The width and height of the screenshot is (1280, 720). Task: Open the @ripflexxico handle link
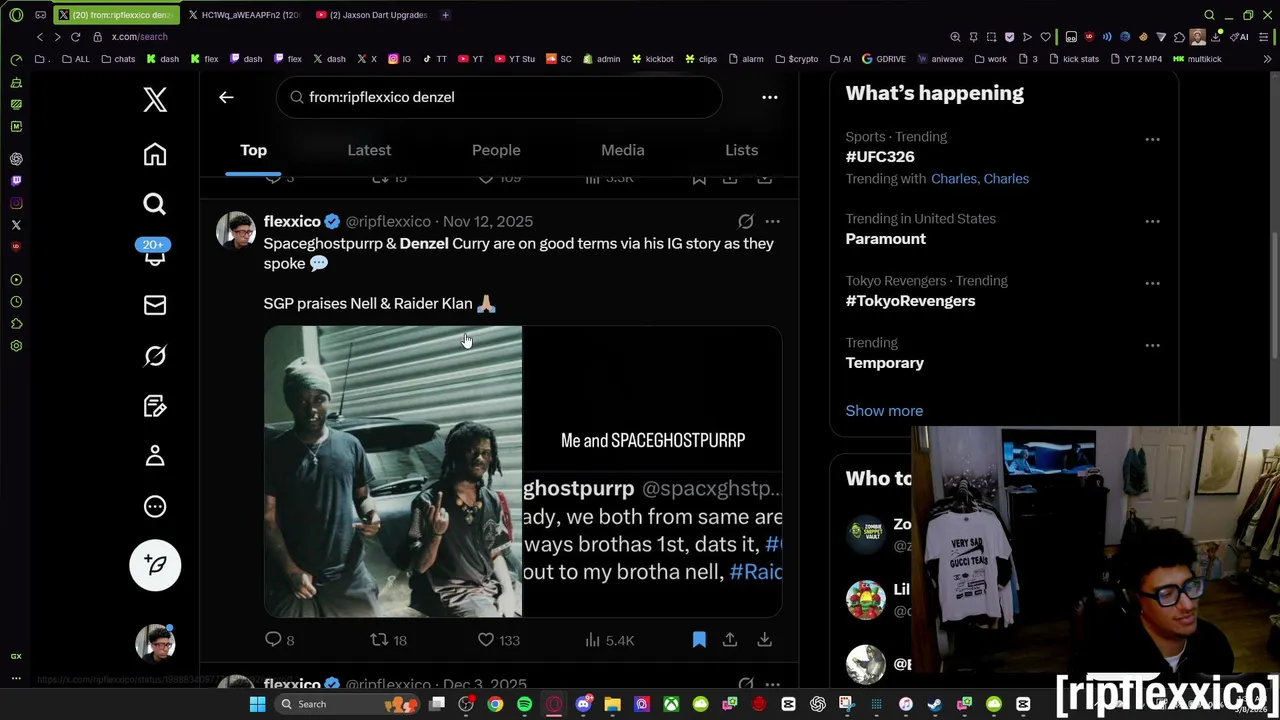(388, 221)
